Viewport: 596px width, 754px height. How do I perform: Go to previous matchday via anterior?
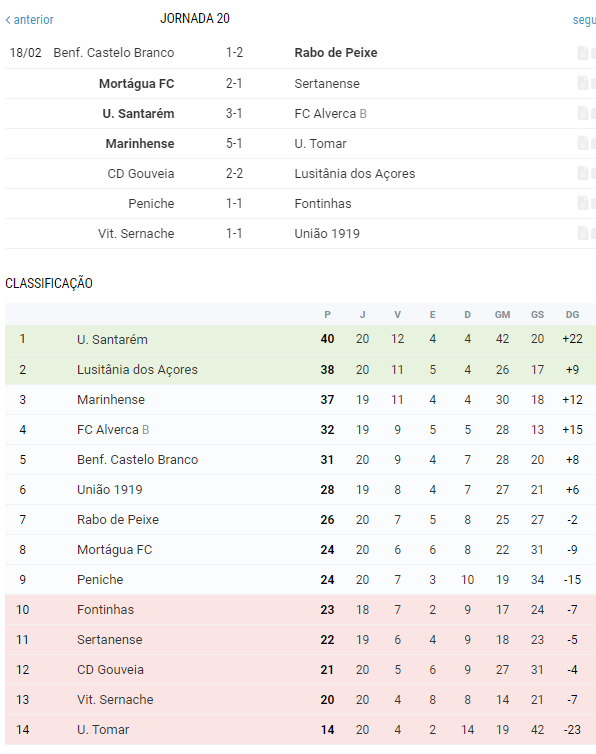pos(29,20)
